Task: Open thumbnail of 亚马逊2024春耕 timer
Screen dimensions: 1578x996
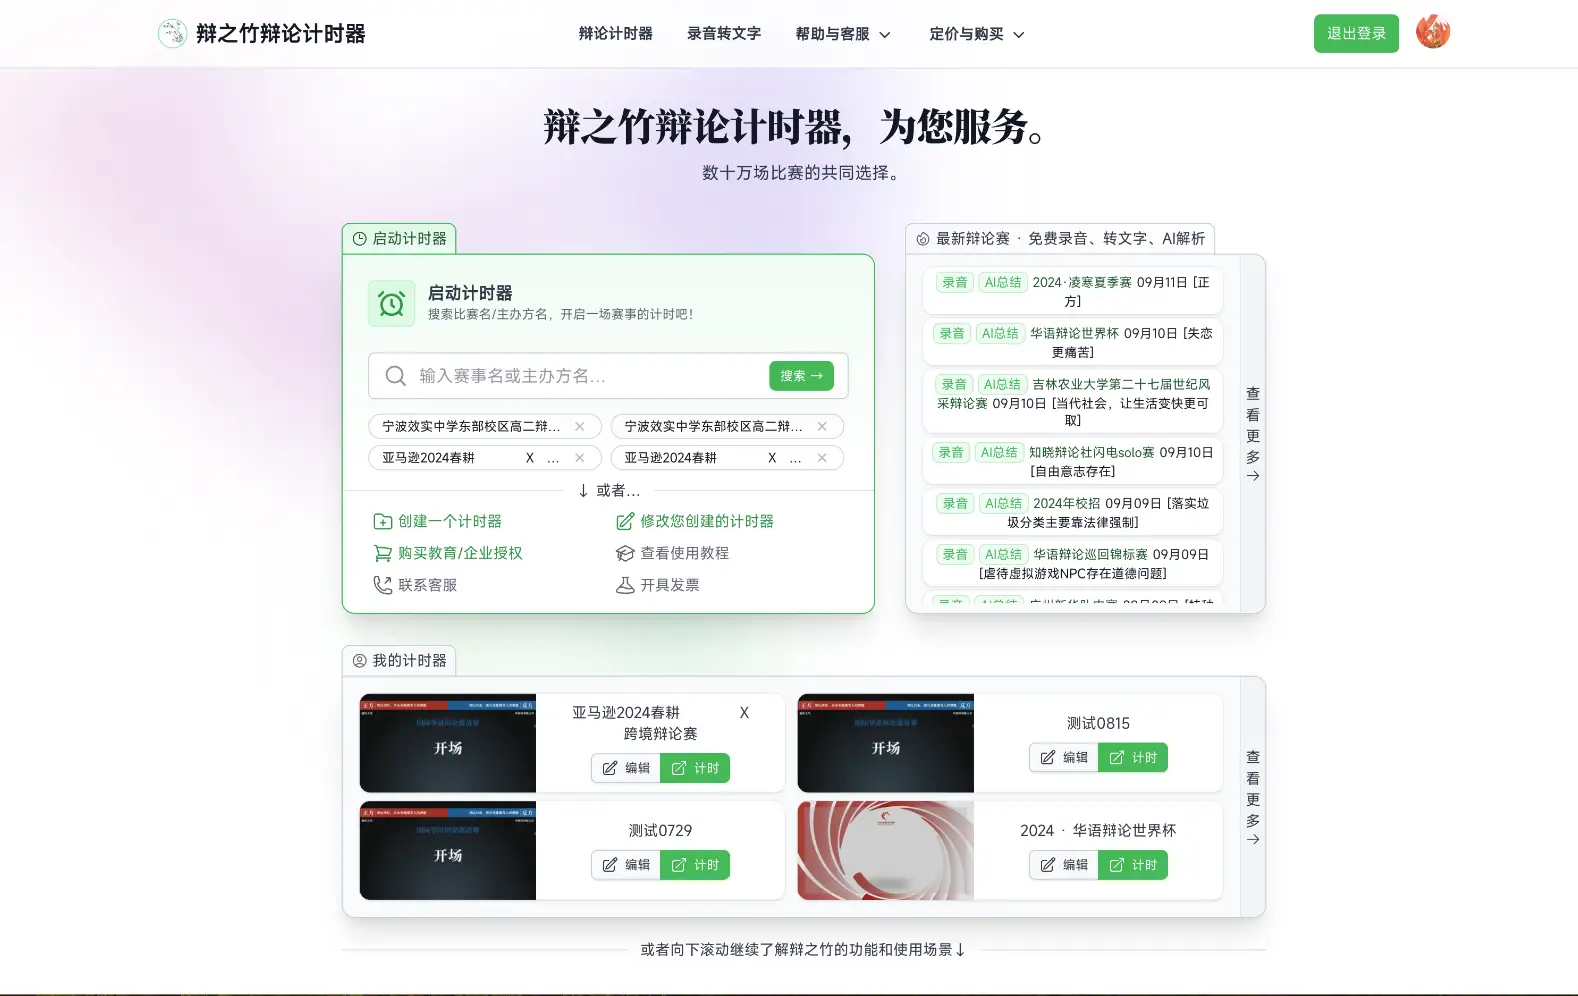Action: 448,743
